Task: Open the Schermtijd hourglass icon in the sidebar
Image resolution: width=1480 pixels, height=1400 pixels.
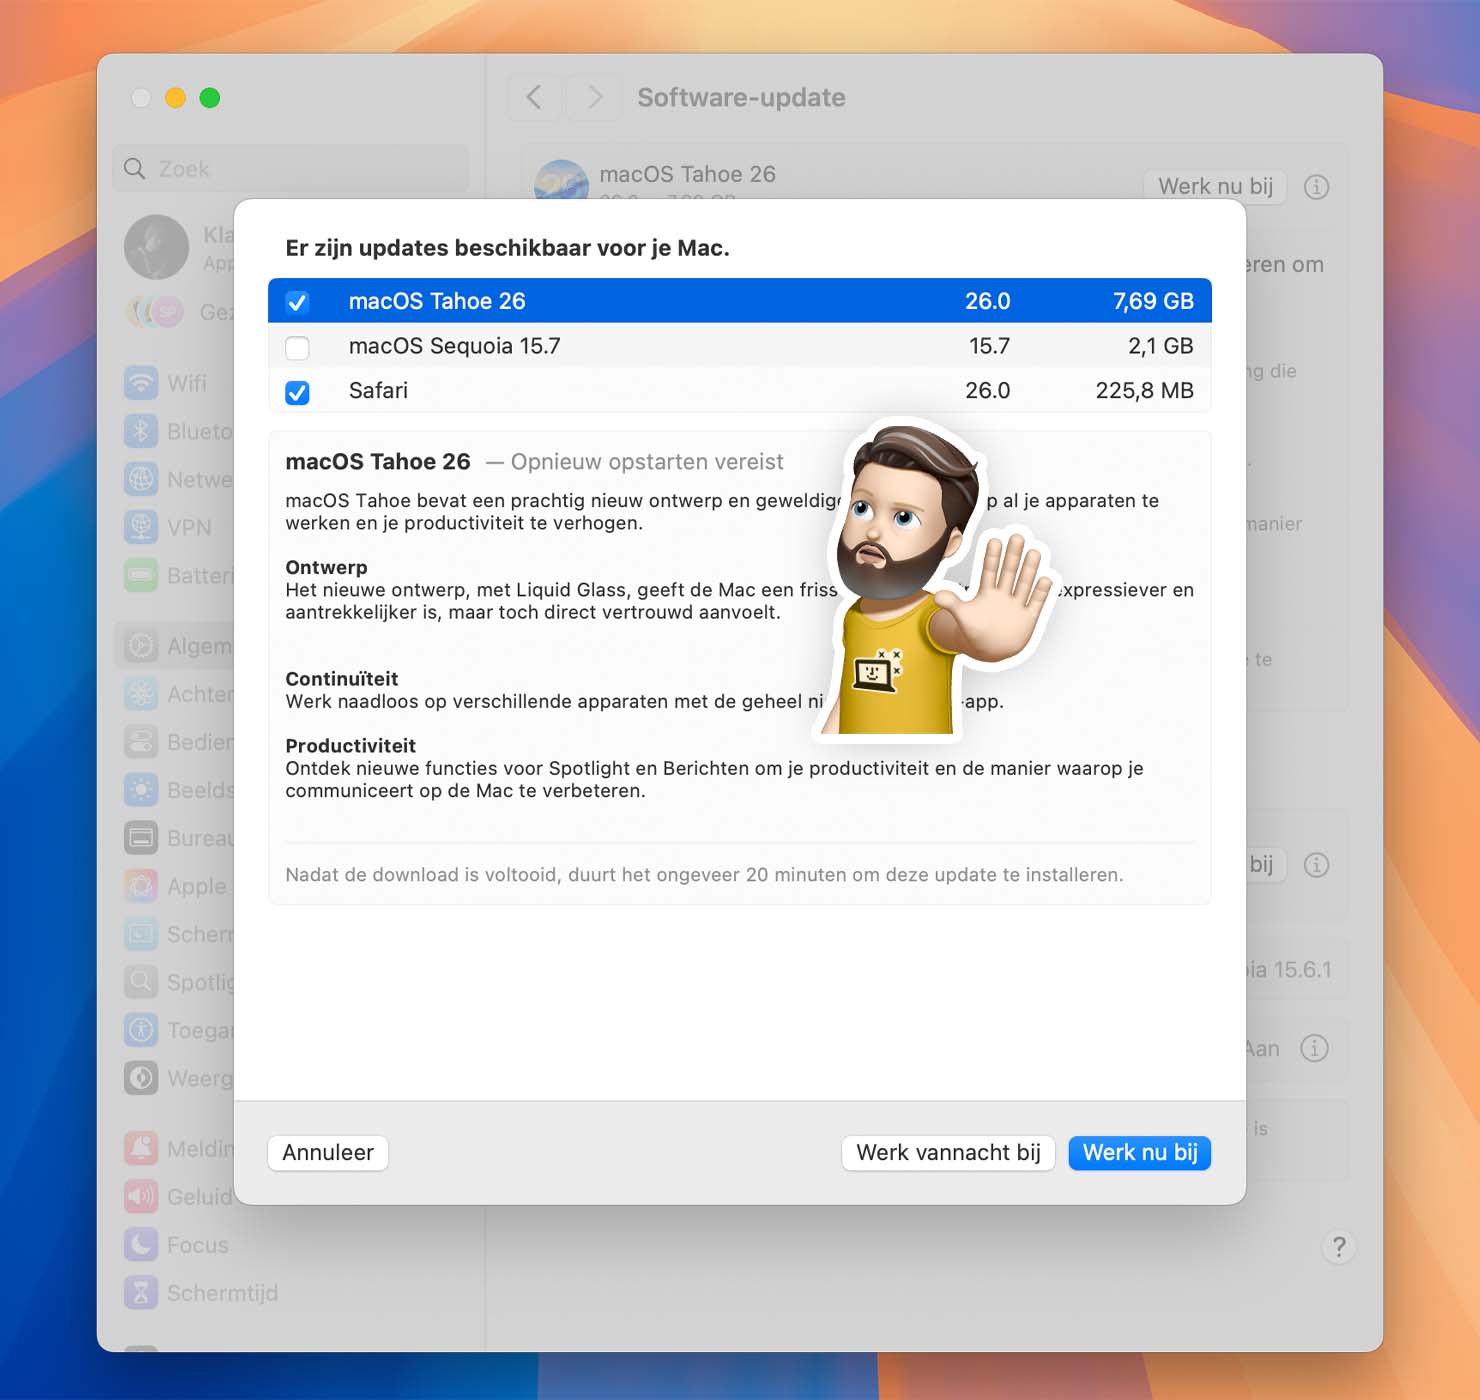Action: 141,1293
